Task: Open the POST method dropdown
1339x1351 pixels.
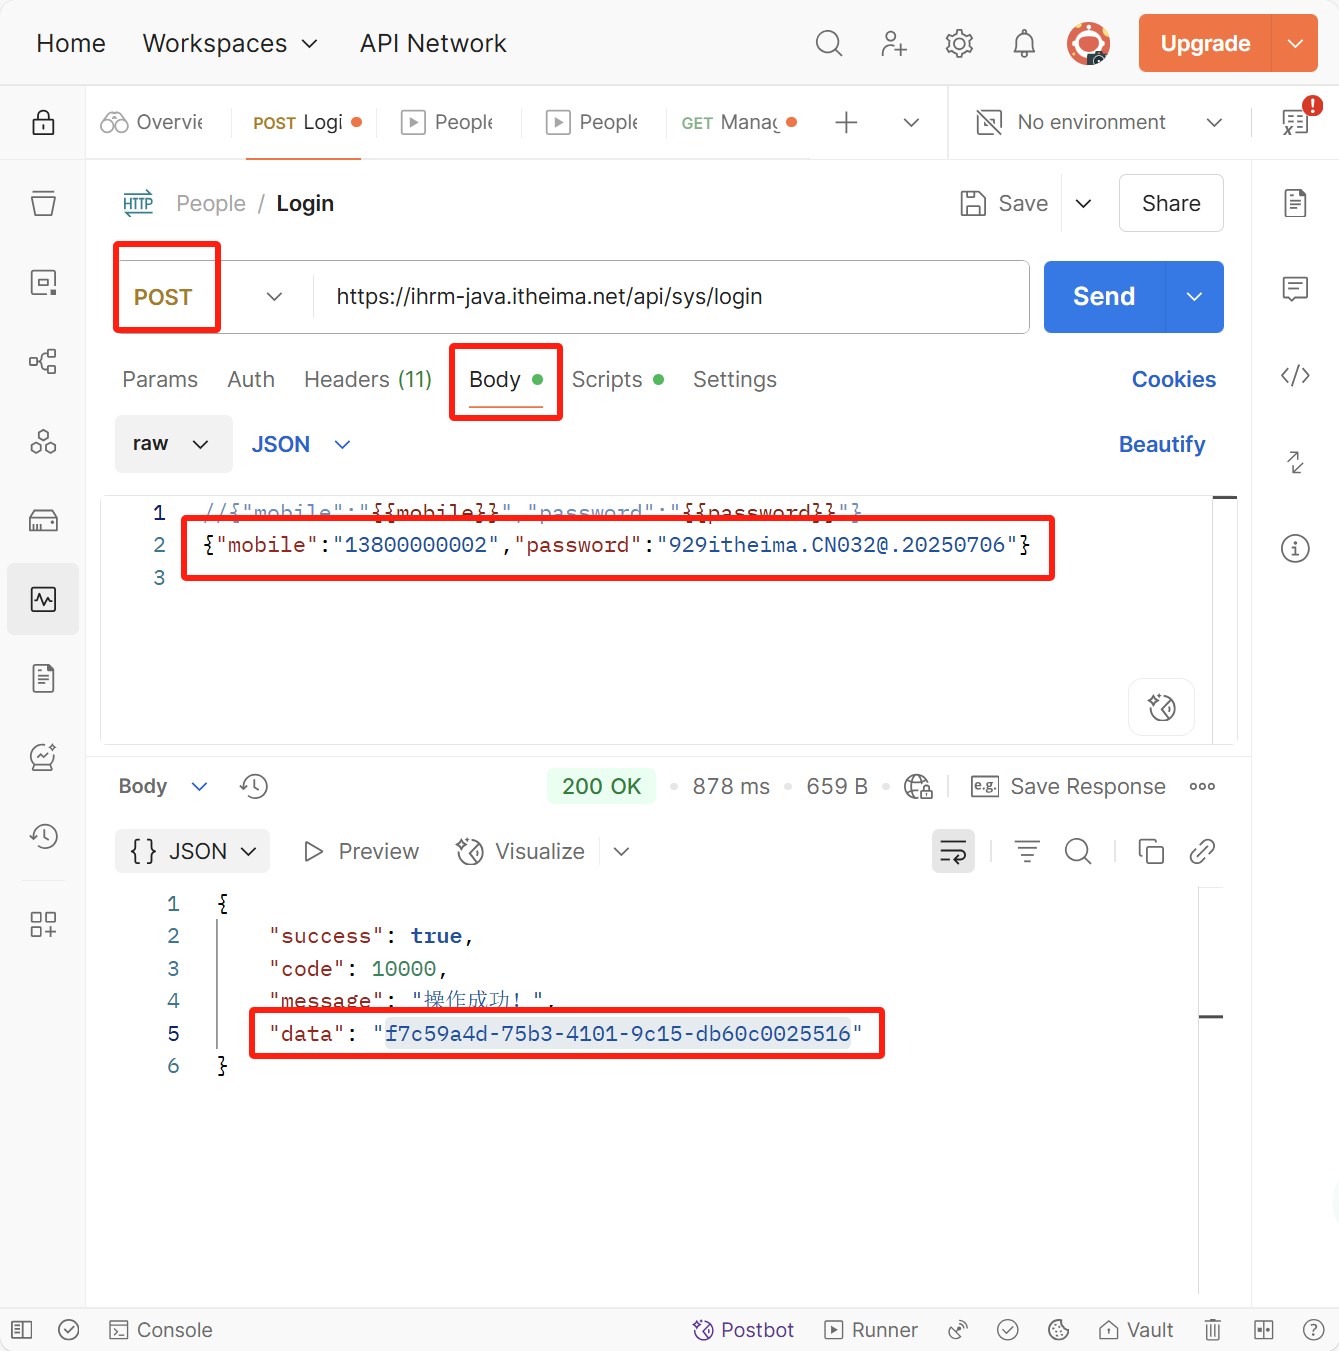Action: [x=274, y=296]
